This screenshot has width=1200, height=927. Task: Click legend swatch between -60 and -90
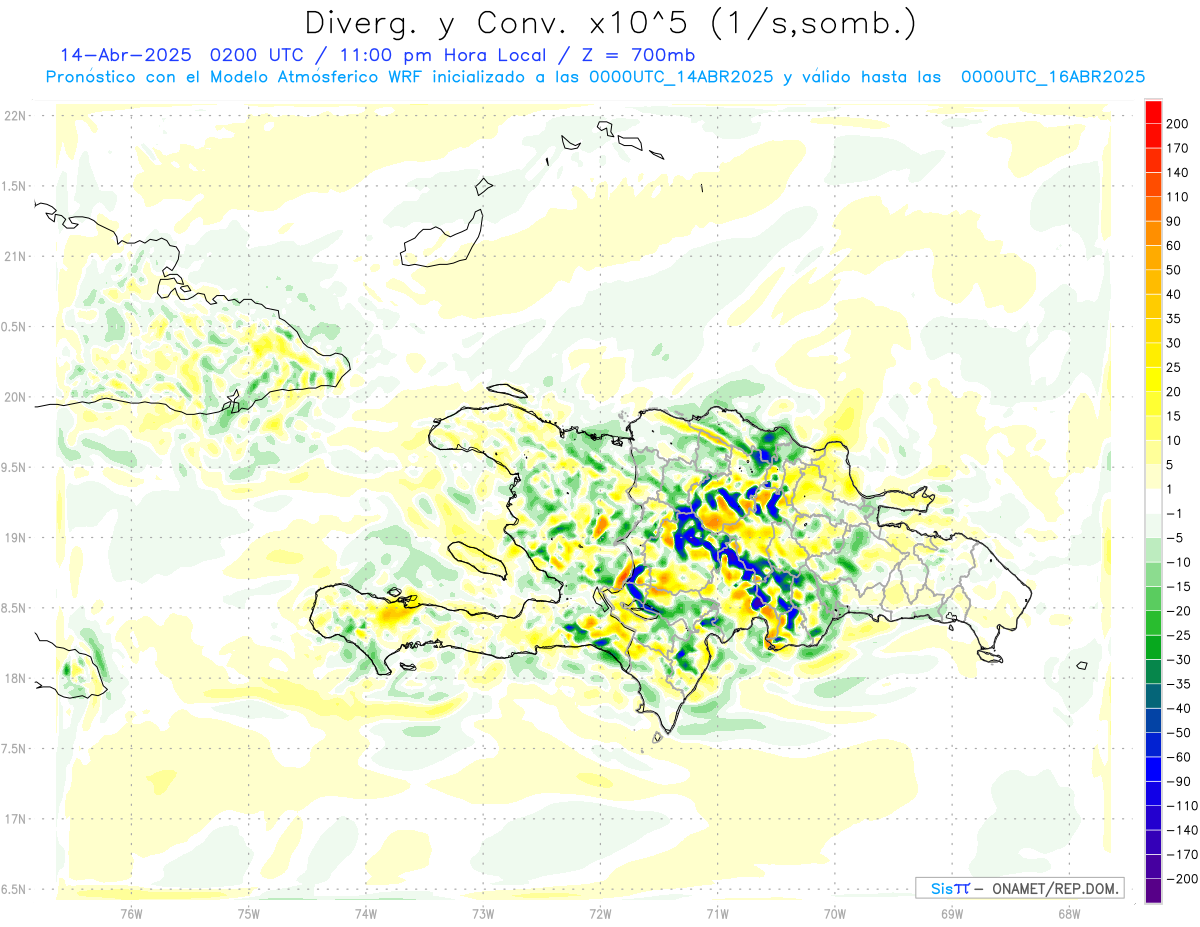pyautogui.click(x=1154, y=769)
